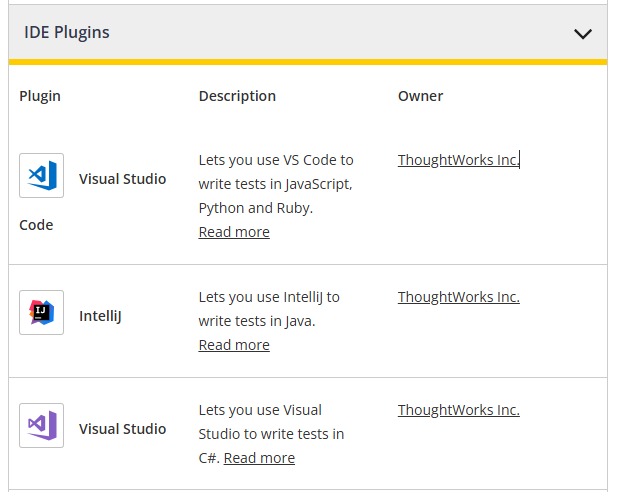618x492 pixels.
Task: Click the Description column header
Action: coord(237,96)
